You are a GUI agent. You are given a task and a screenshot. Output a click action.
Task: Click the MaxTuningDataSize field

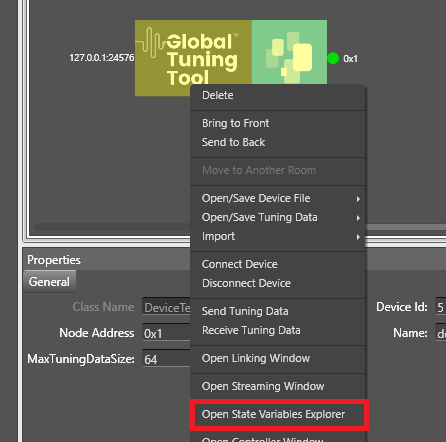click(x=166, y=359)
